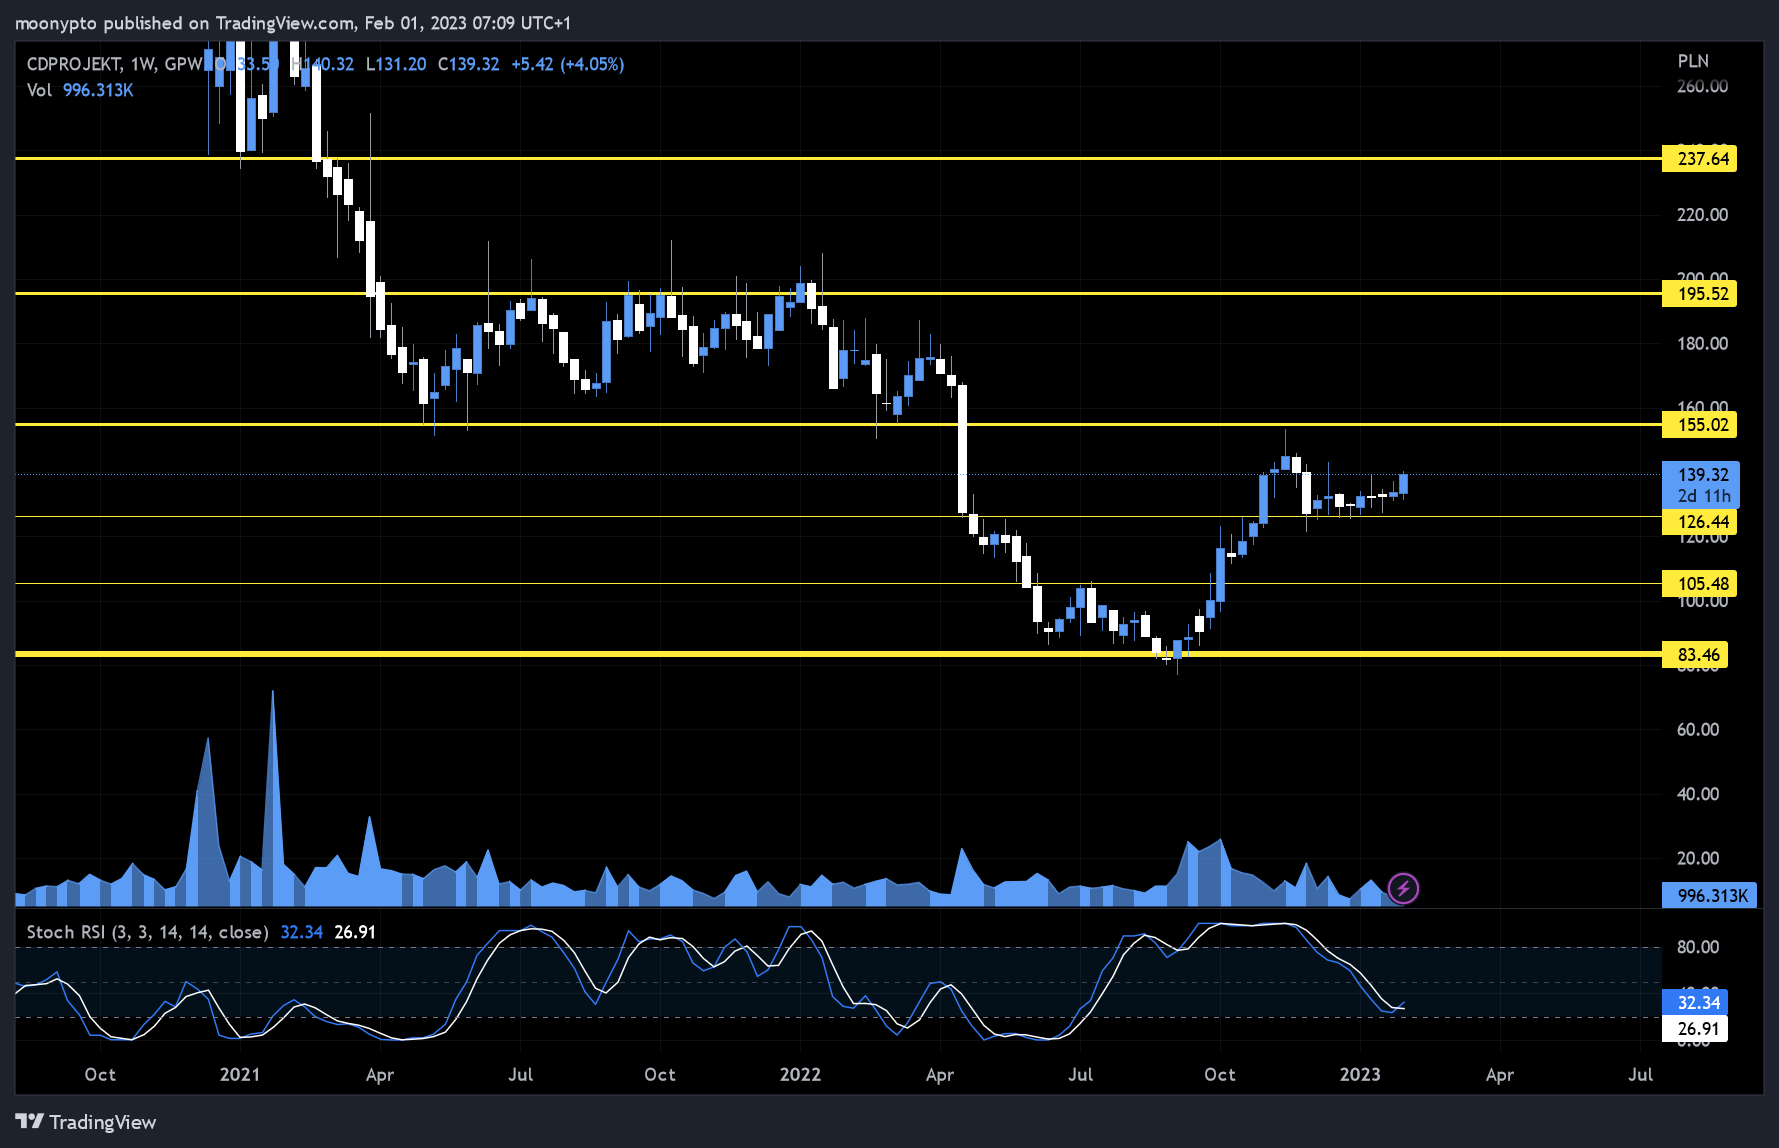Click the TradingView logo at bottom
Image resolution: width=1779 pixels, height=1148 pixels.
(x=86, y=1122)
